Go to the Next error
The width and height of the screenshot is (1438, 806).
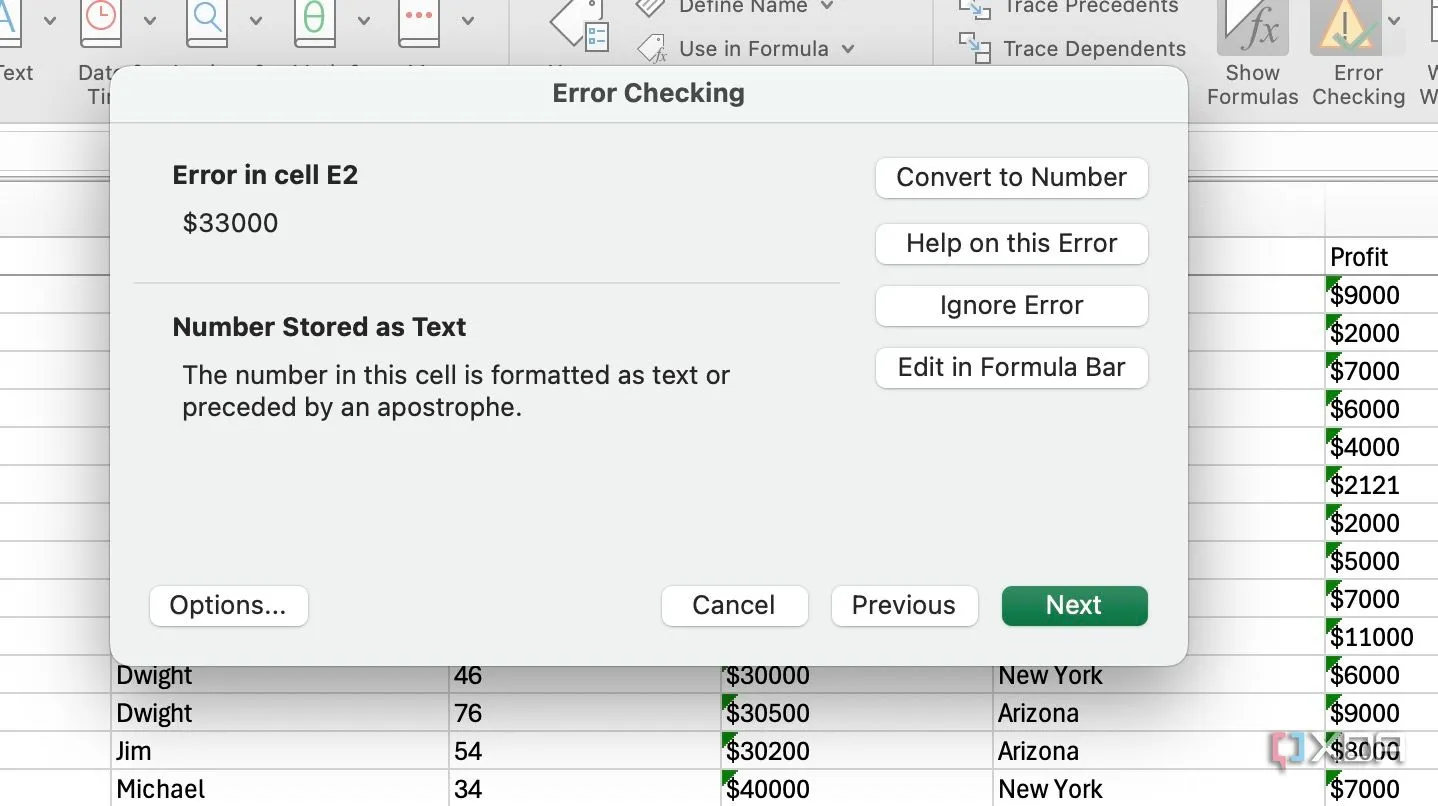coord(1074,605)
